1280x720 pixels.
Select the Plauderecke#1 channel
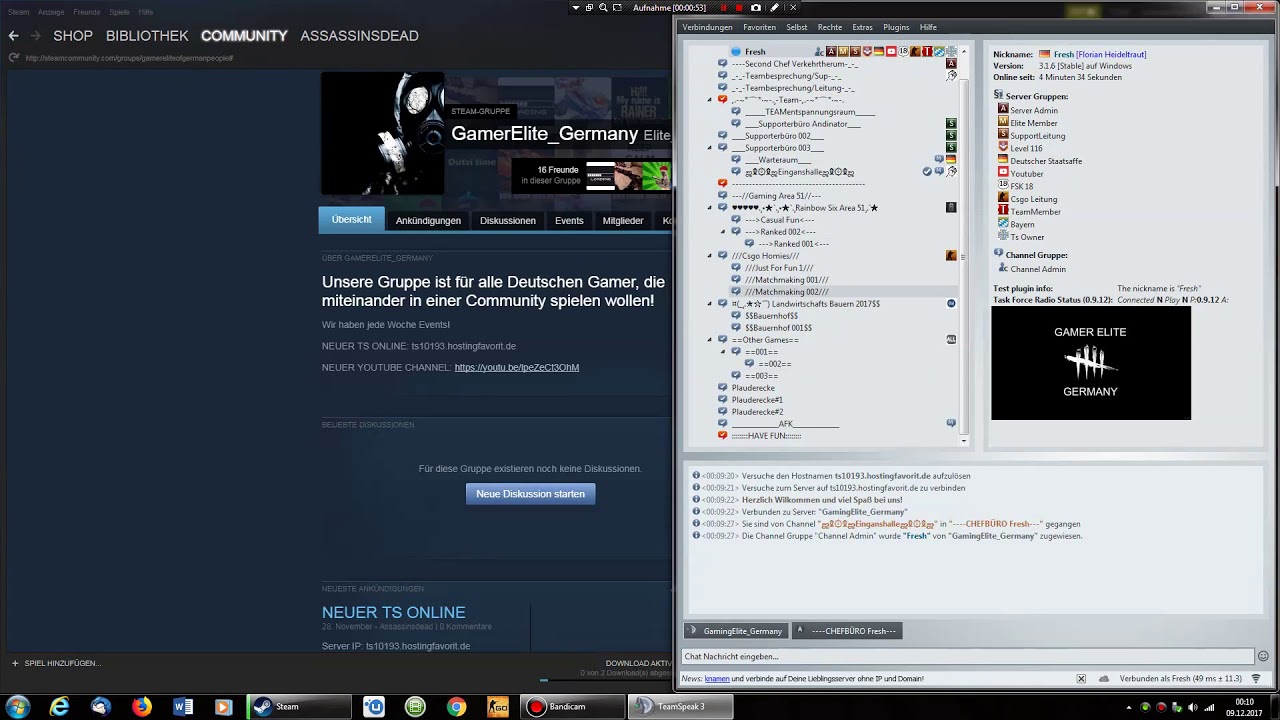pos(757,399)
